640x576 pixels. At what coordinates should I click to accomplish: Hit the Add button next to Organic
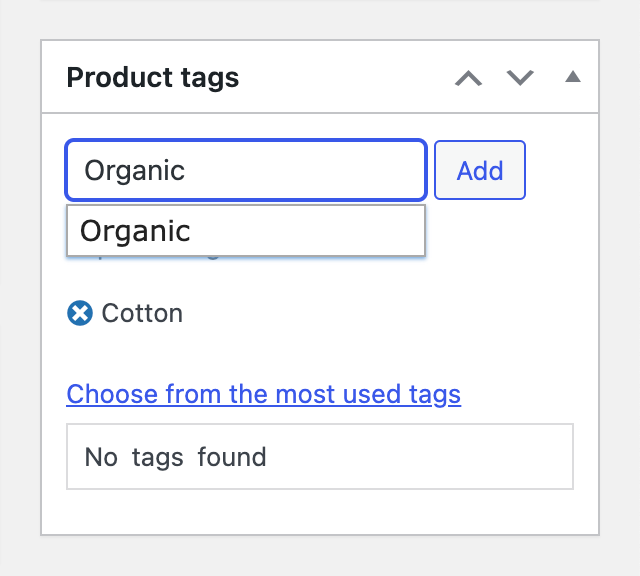(x=479, y=170)
